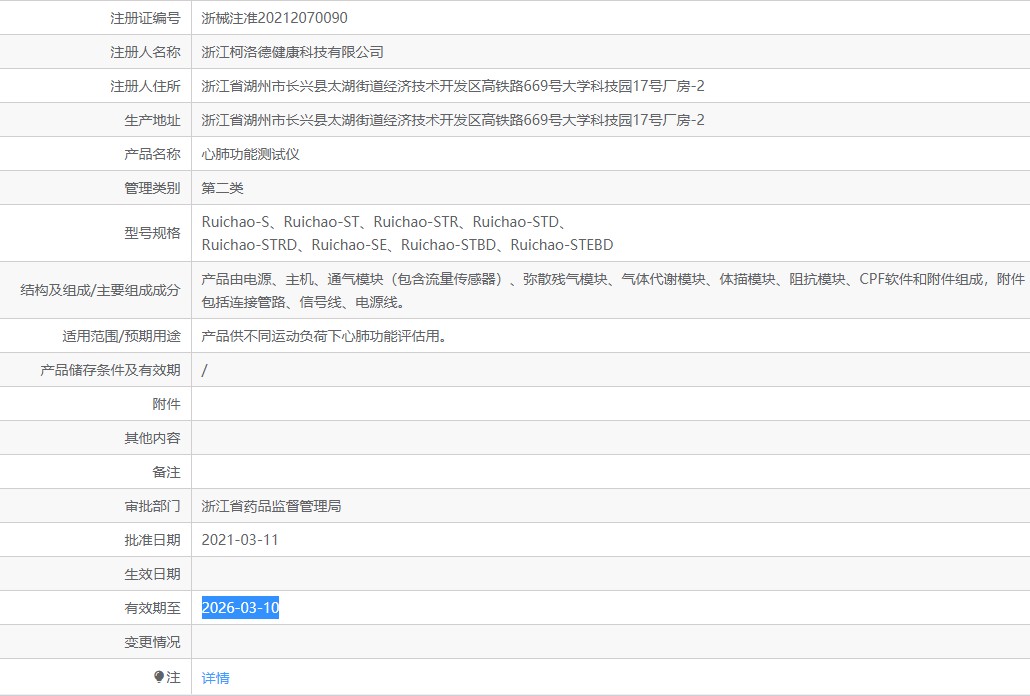This screenshot has width=1030, height=696.
Task: Click the 附件 label
Action: tap(166, 404)
